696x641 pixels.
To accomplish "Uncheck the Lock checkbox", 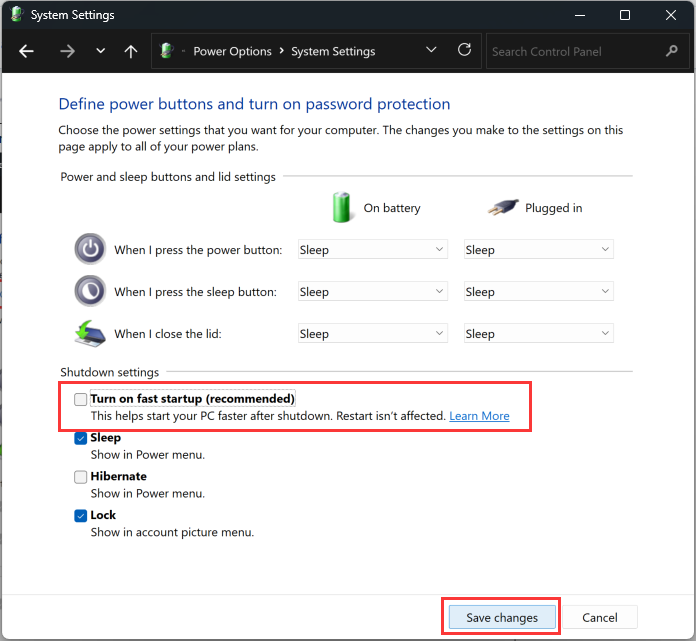I will coord(80,516).
